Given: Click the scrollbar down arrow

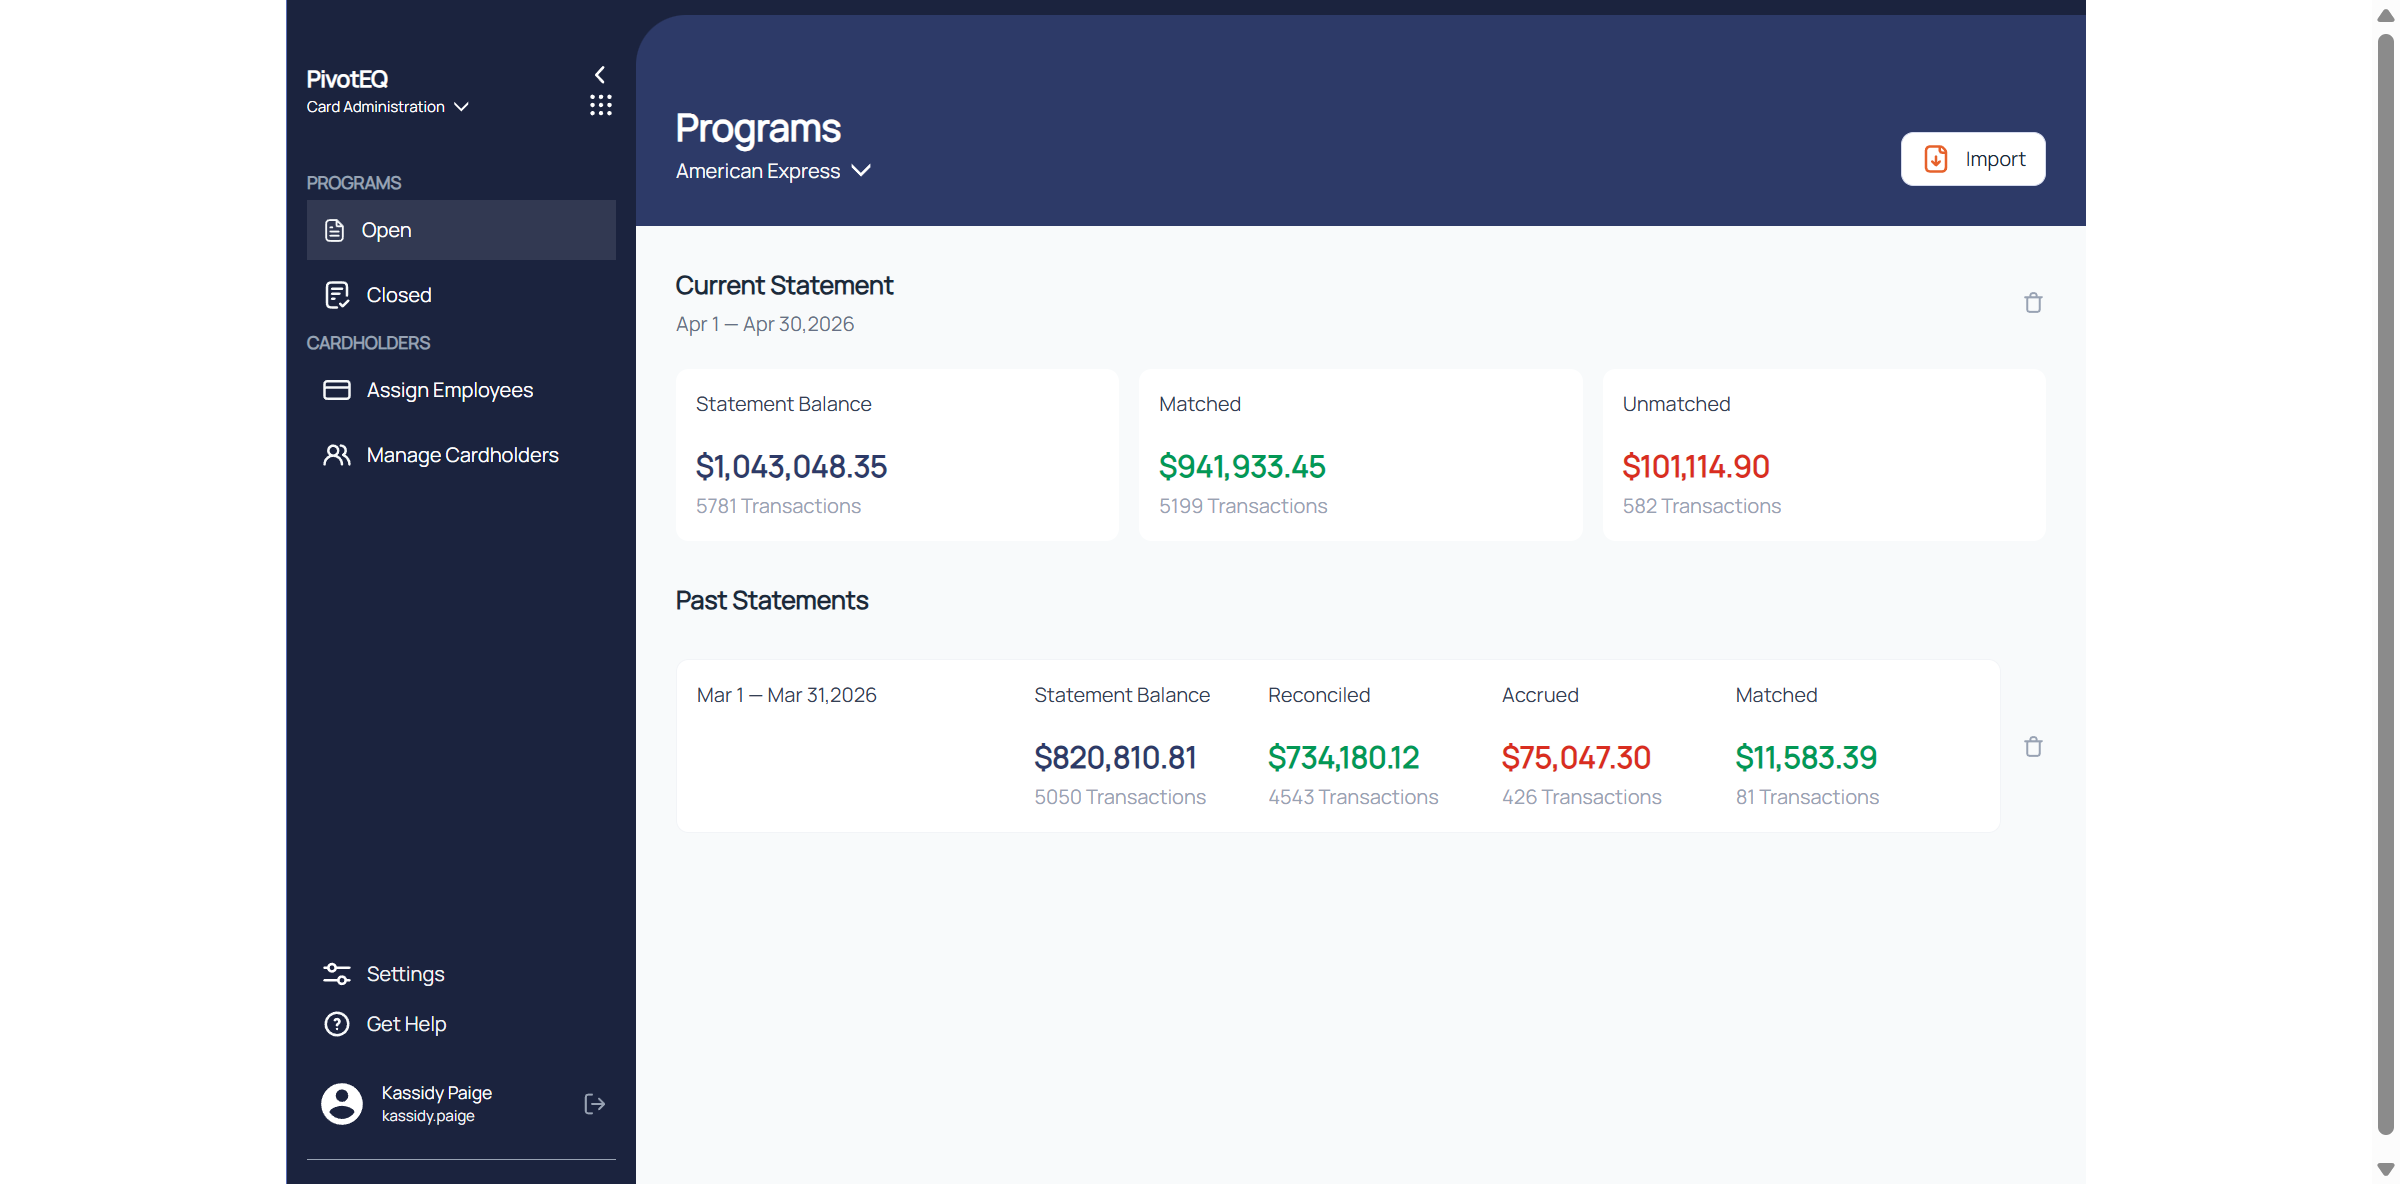Looking at the screenshot, I should click(x=2386, y=1169).
